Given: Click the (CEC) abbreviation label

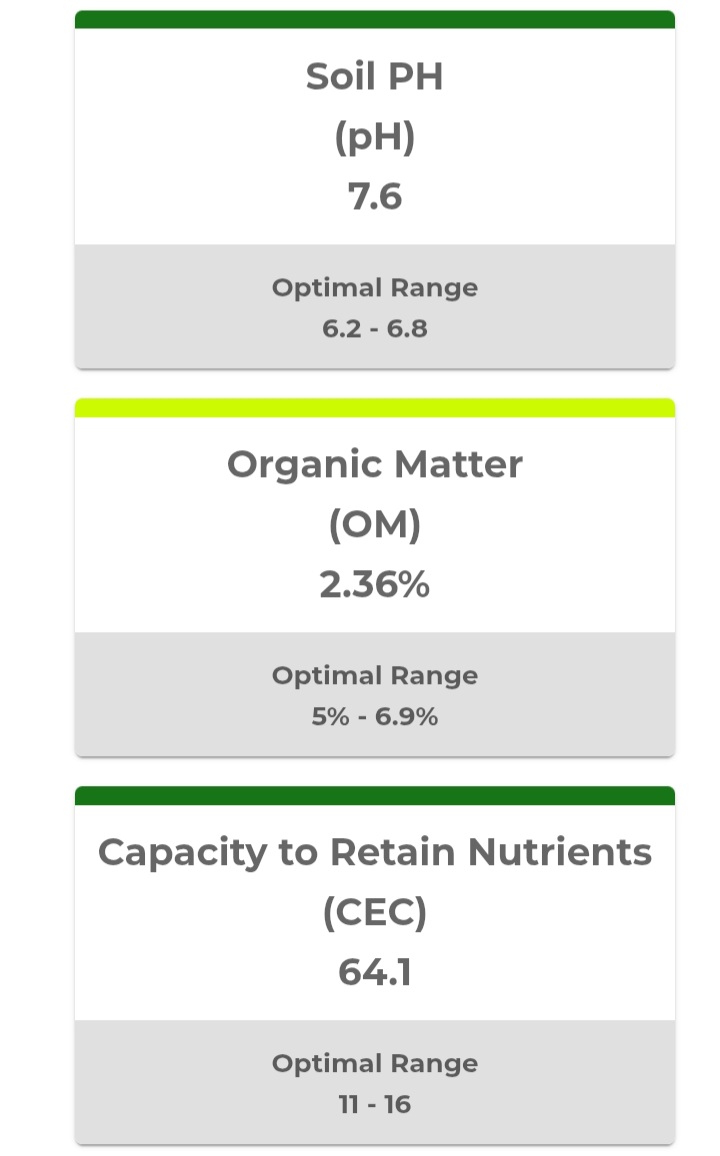Looking at the screenshot, I should (x=374, y=913).
